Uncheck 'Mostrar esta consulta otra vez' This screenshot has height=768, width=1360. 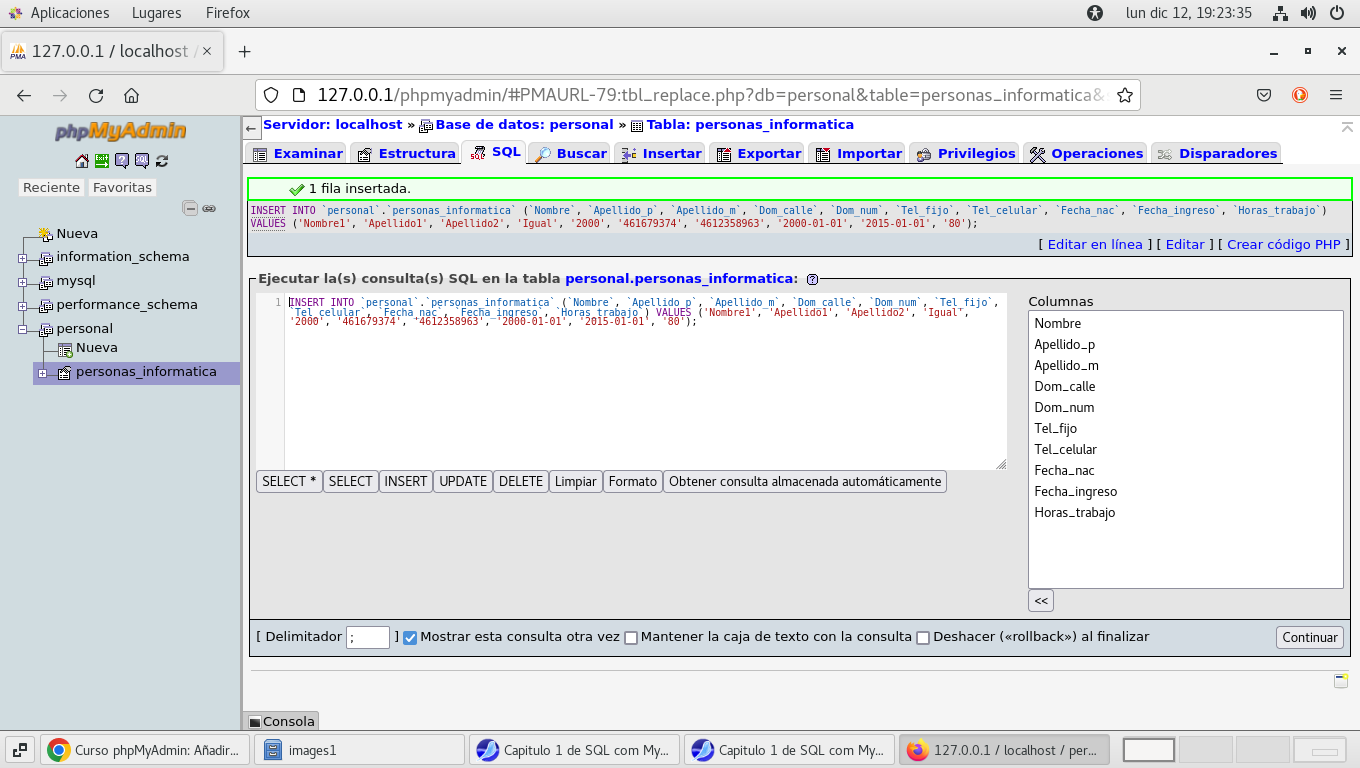click(x=410, y=638)
